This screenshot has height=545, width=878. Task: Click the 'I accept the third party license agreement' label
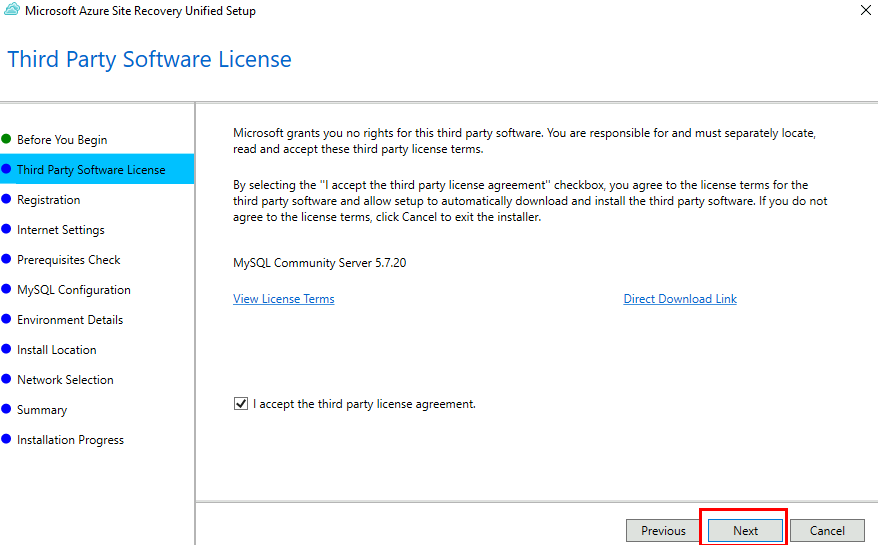[364, 404]
